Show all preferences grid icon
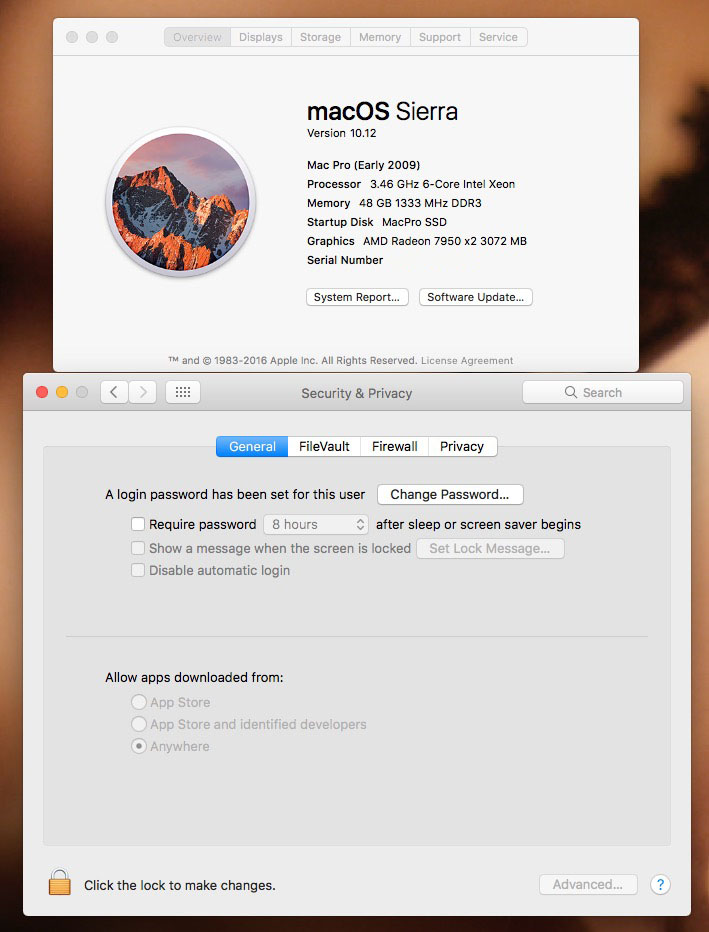This screenshot has width=709, height=932. tap(182, 392)
